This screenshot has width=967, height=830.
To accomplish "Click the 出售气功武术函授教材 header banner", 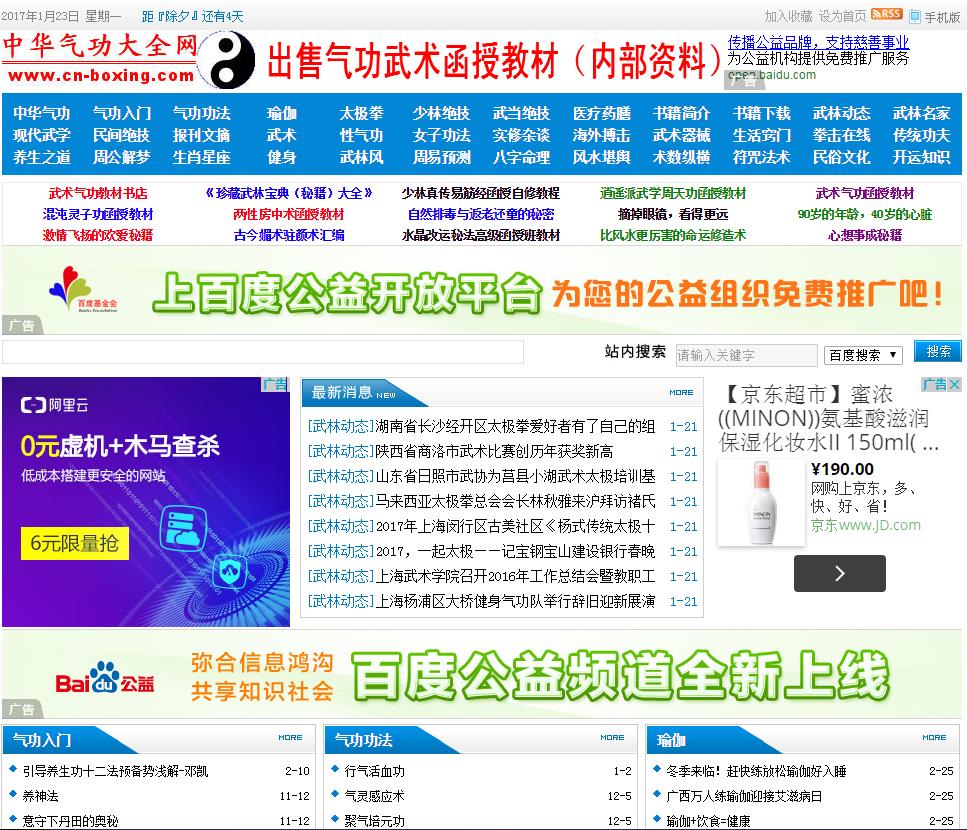I will tap(494, 61).
